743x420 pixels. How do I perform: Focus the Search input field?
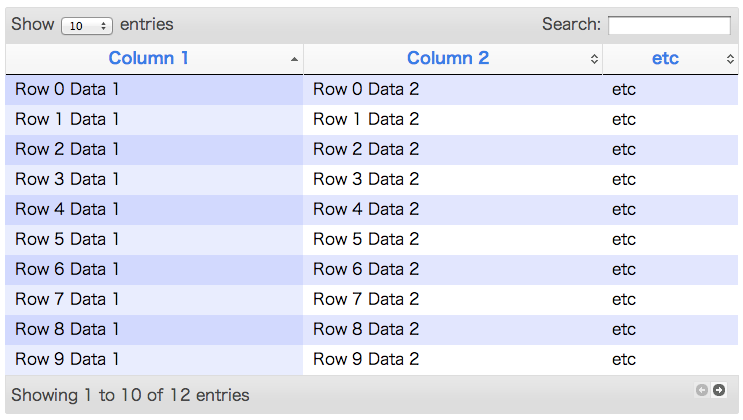(x=669, y=25)
